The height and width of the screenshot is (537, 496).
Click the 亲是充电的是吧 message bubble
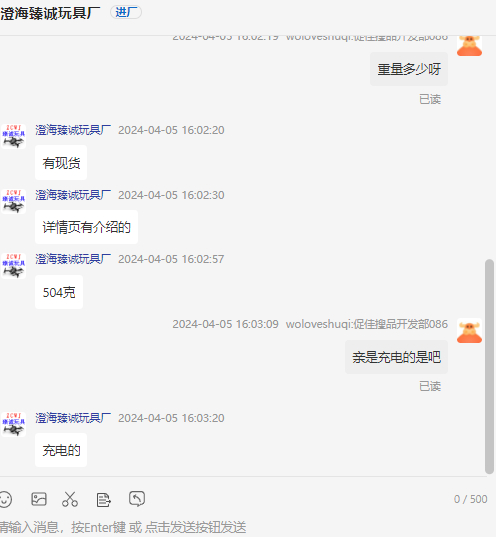point(396,357)
